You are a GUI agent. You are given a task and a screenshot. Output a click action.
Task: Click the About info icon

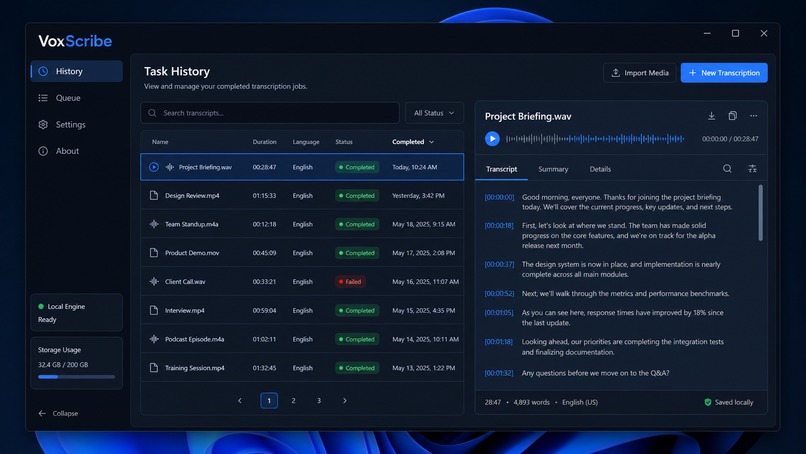(x=43, y=151)
